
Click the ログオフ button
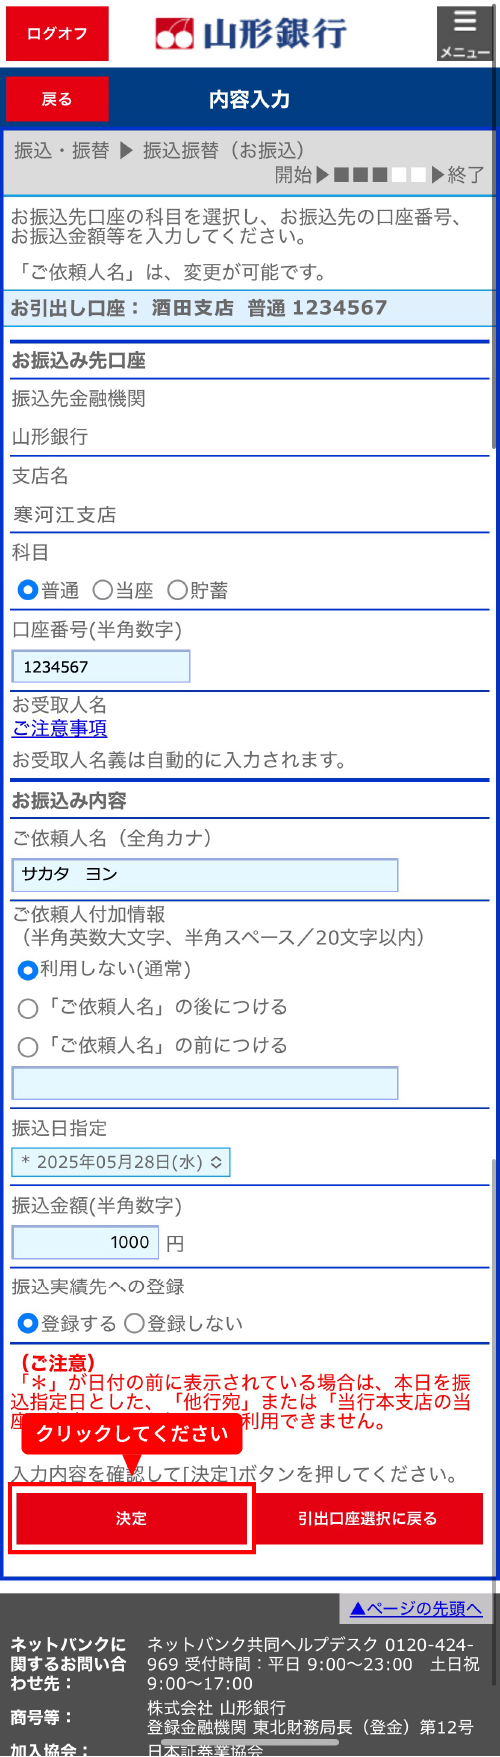point(57,34)
